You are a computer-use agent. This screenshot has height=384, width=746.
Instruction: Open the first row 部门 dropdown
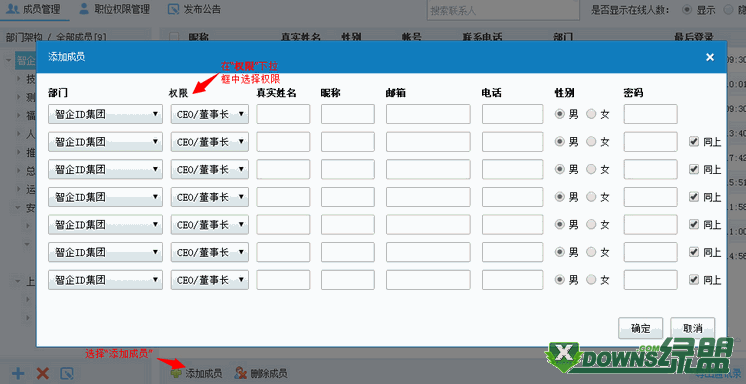pos(105,114)
